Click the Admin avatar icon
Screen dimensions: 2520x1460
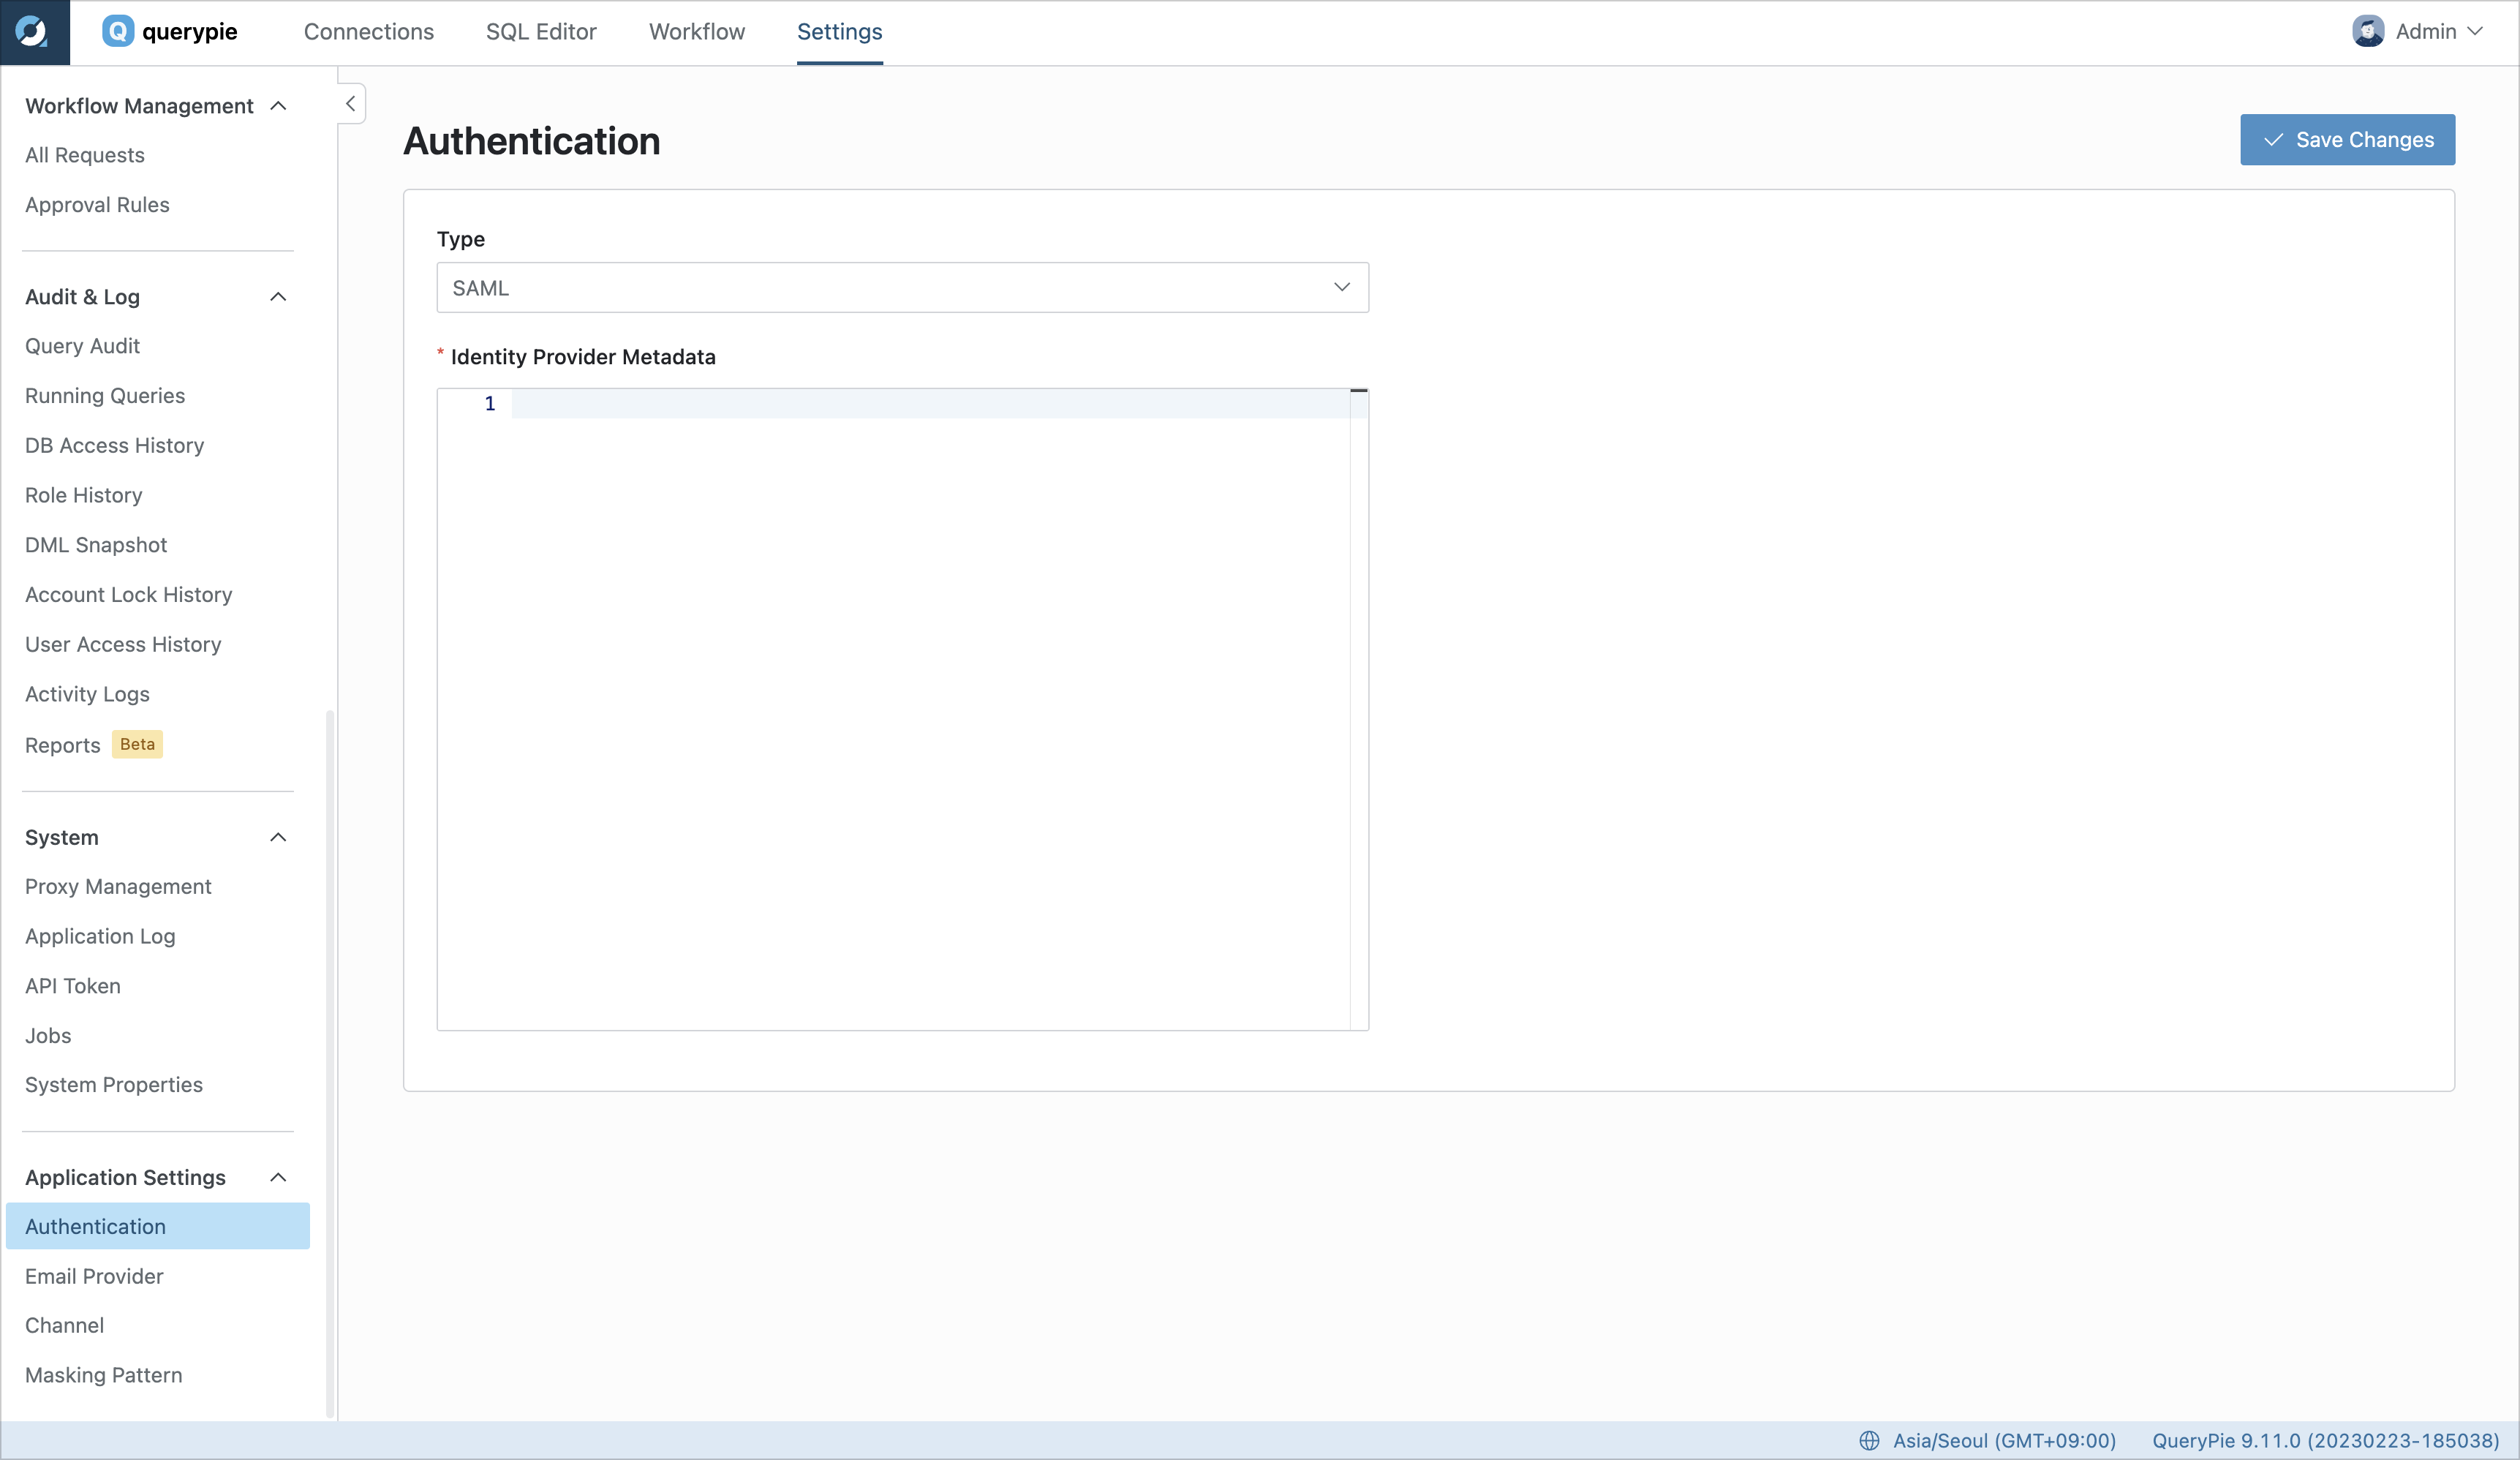(2367, 31)
